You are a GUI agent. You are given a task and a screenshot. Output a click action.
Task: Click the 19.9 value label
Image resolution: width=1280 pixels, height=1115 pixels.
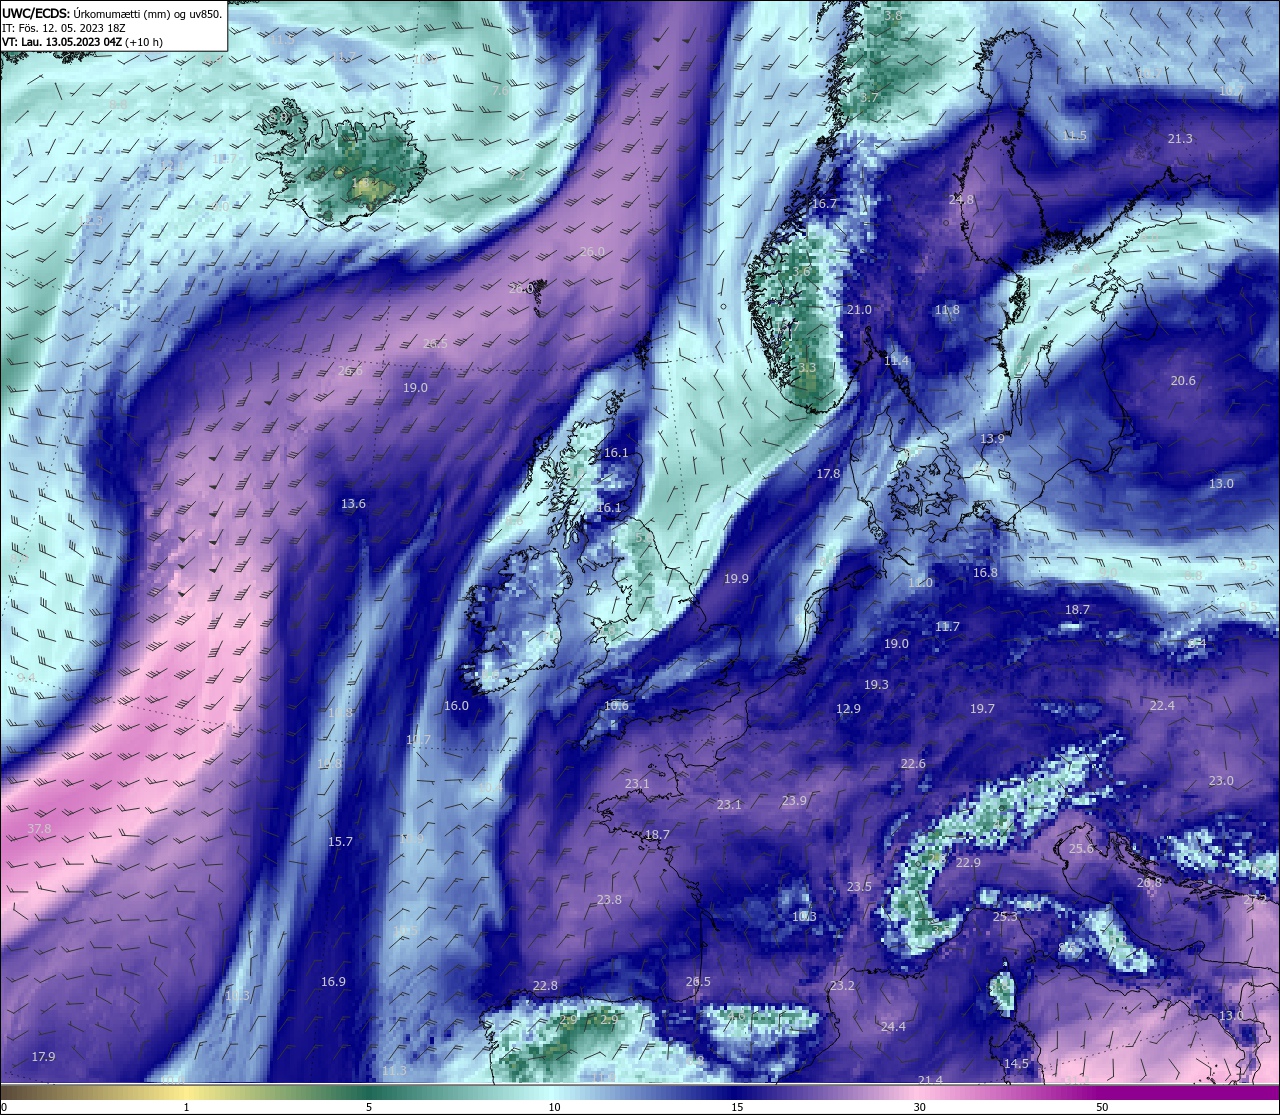pyautogui.click(x=736, y=578)
